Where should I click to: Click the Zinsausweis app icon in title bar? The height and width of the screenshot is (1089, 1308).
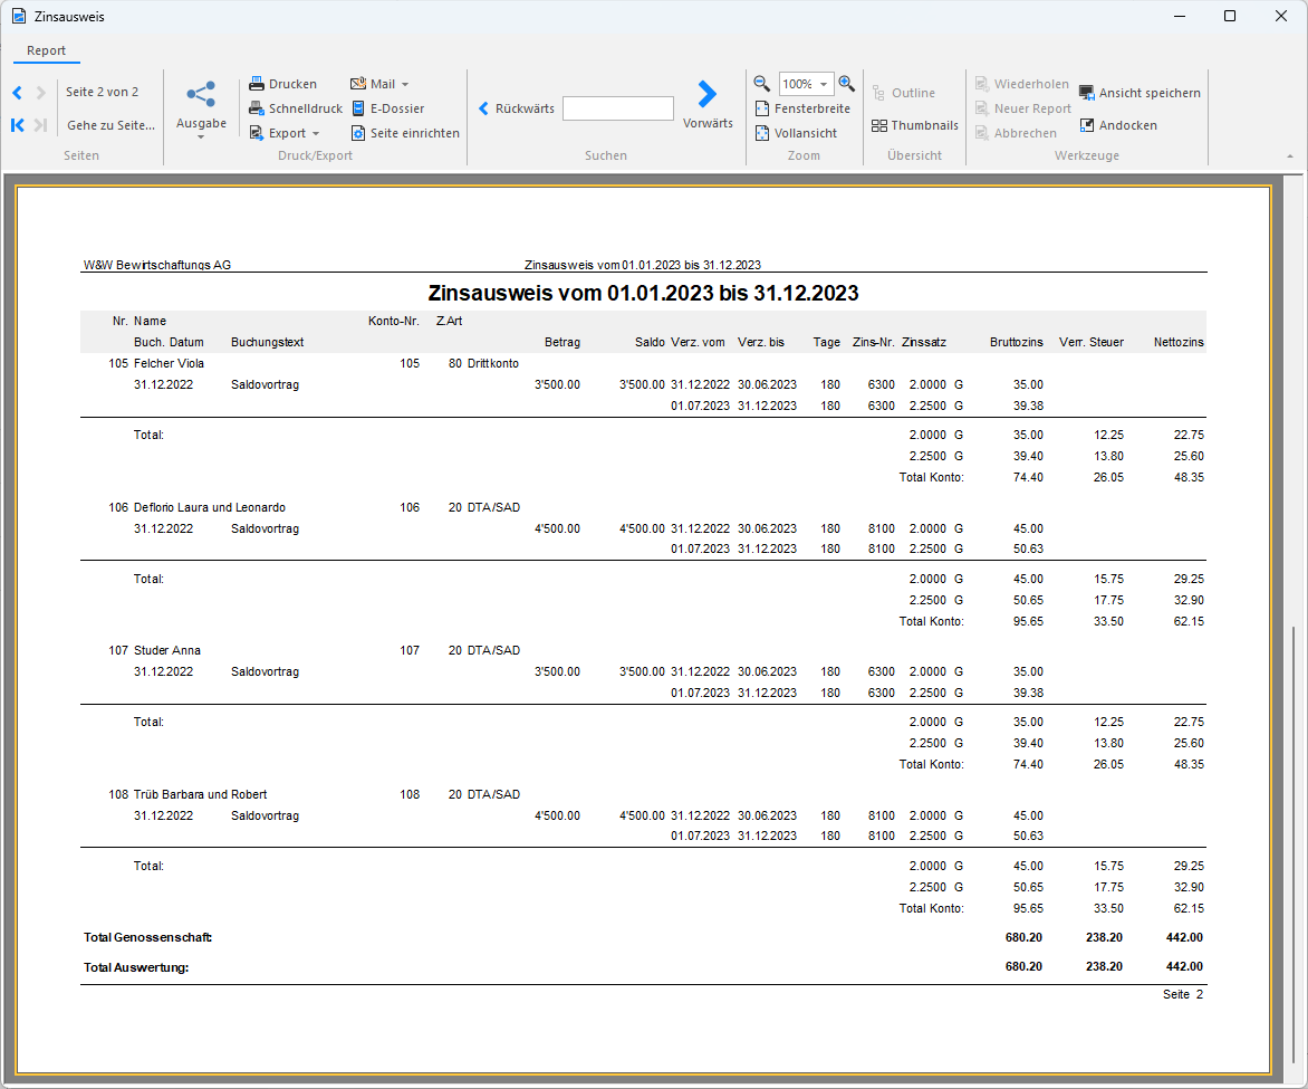click(18, 16)
